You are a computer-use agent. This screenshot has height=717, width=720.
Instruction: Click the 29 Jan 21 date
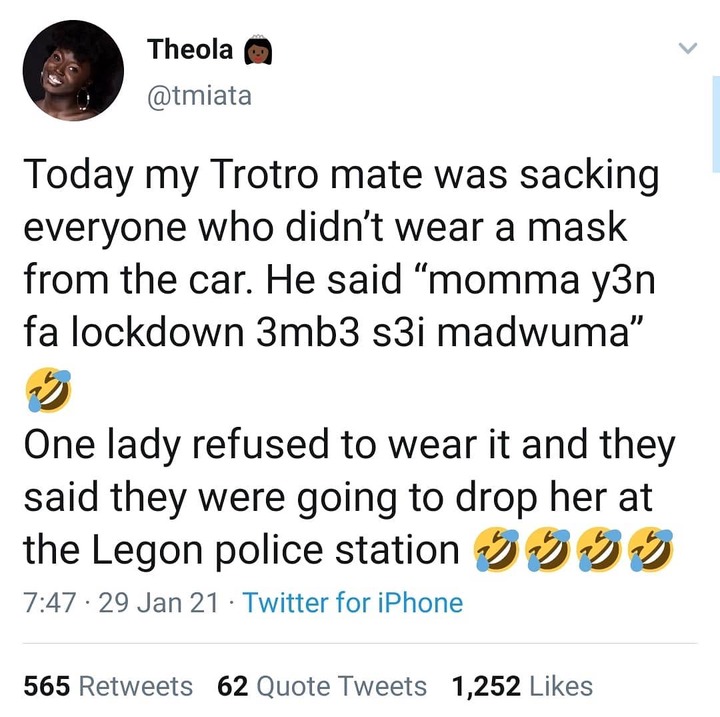pos(158,603)
